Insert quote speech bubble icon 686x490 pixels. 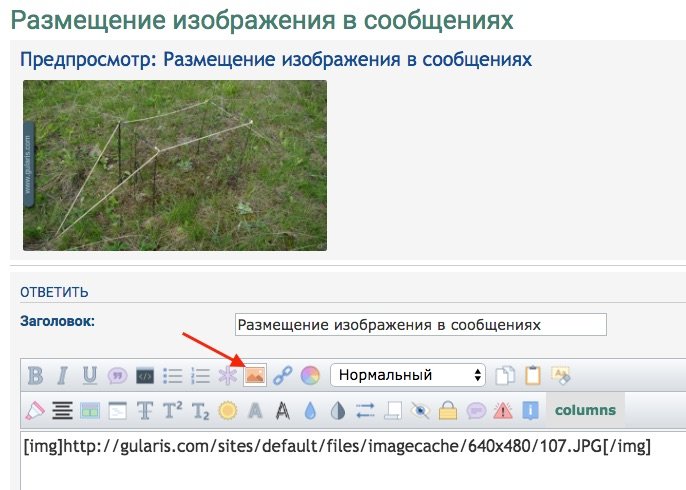coord(117,376)
